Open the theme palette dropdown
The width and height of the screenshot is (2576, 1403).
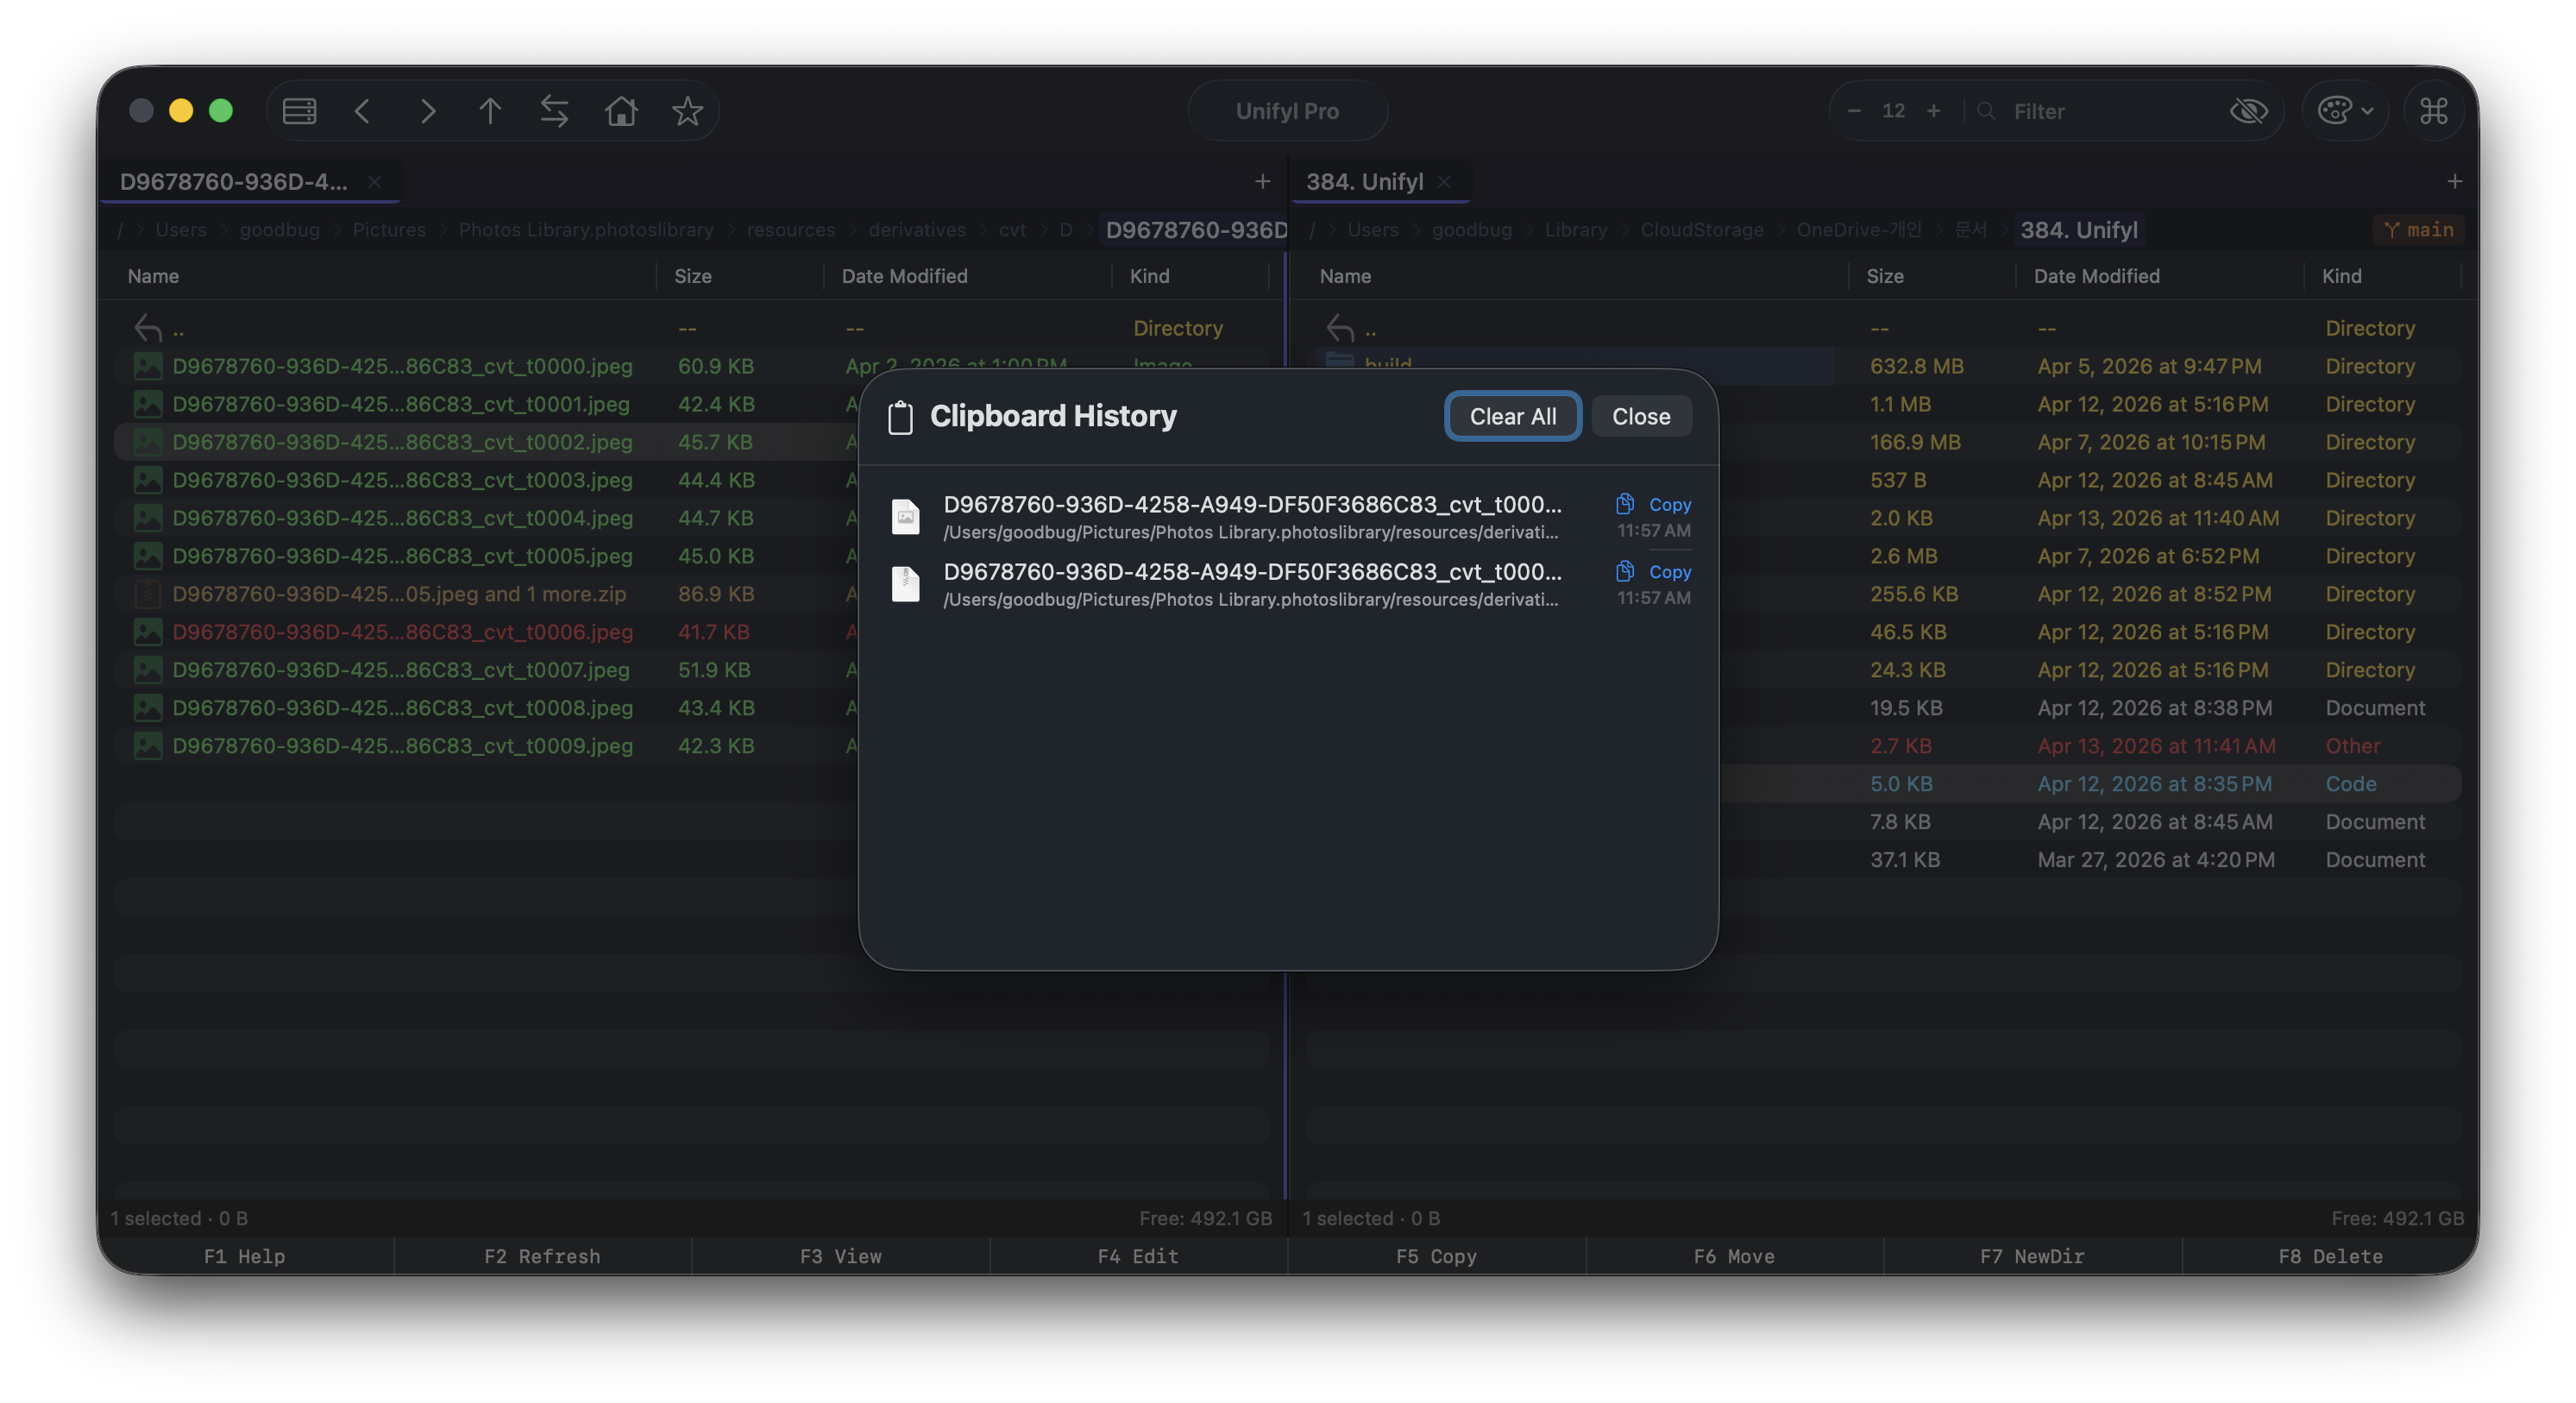2344,111
